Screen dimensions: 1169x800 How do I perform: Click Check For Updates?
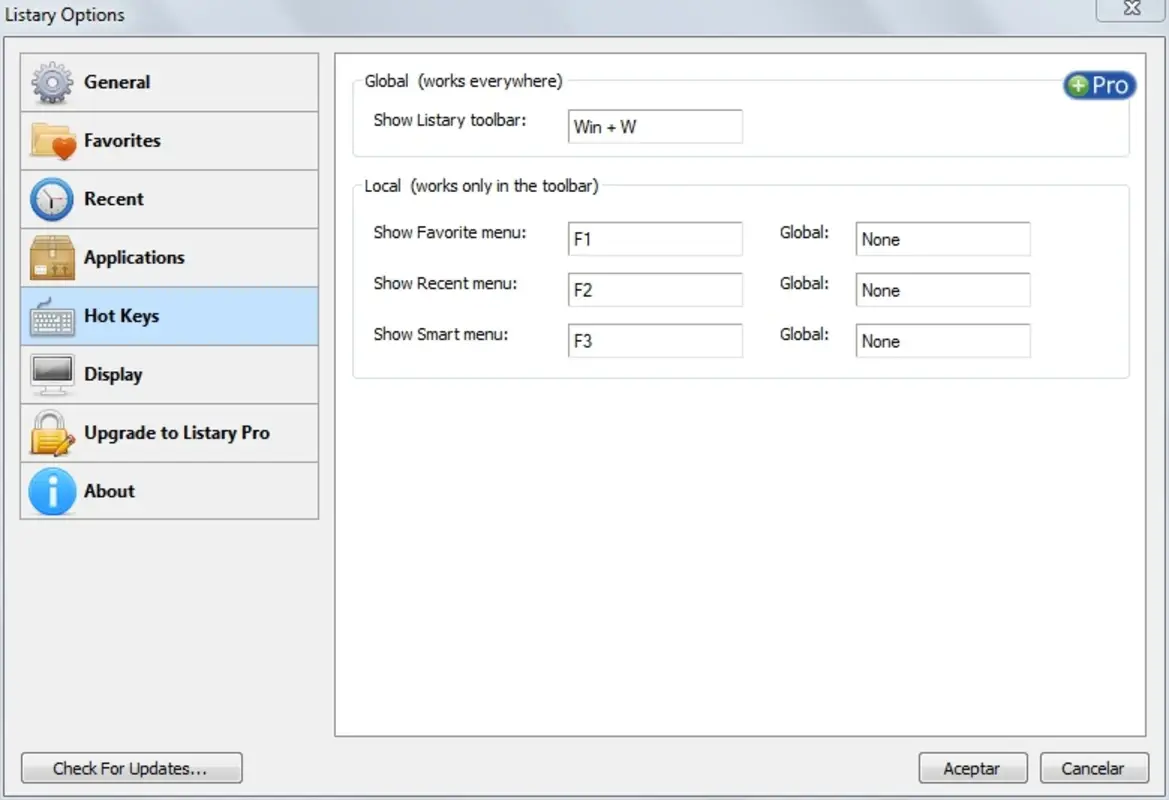pyautogui.click(x=131, y=768)
